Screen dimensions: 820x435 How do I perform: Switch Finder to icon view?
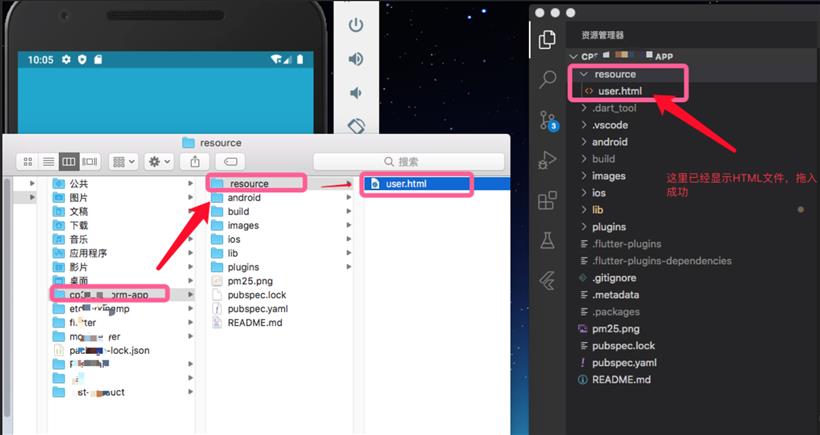28,162
